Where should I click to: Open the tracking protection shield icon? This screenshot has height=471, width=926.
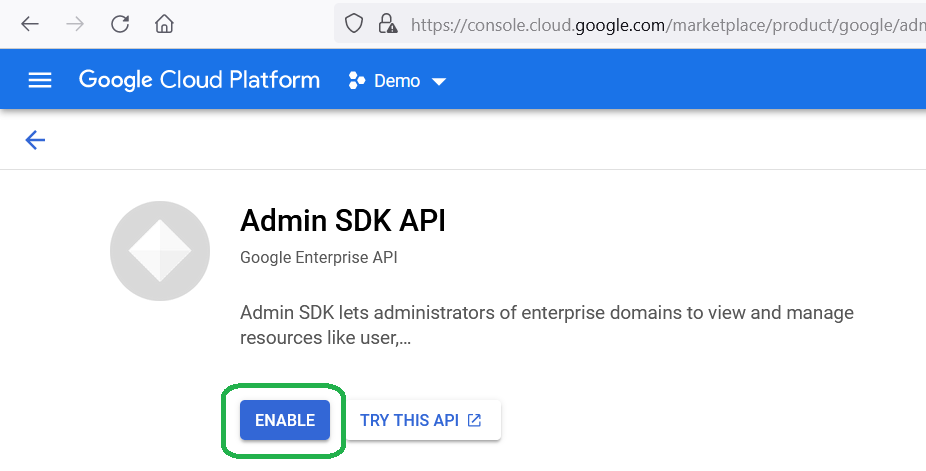point(354,24)
